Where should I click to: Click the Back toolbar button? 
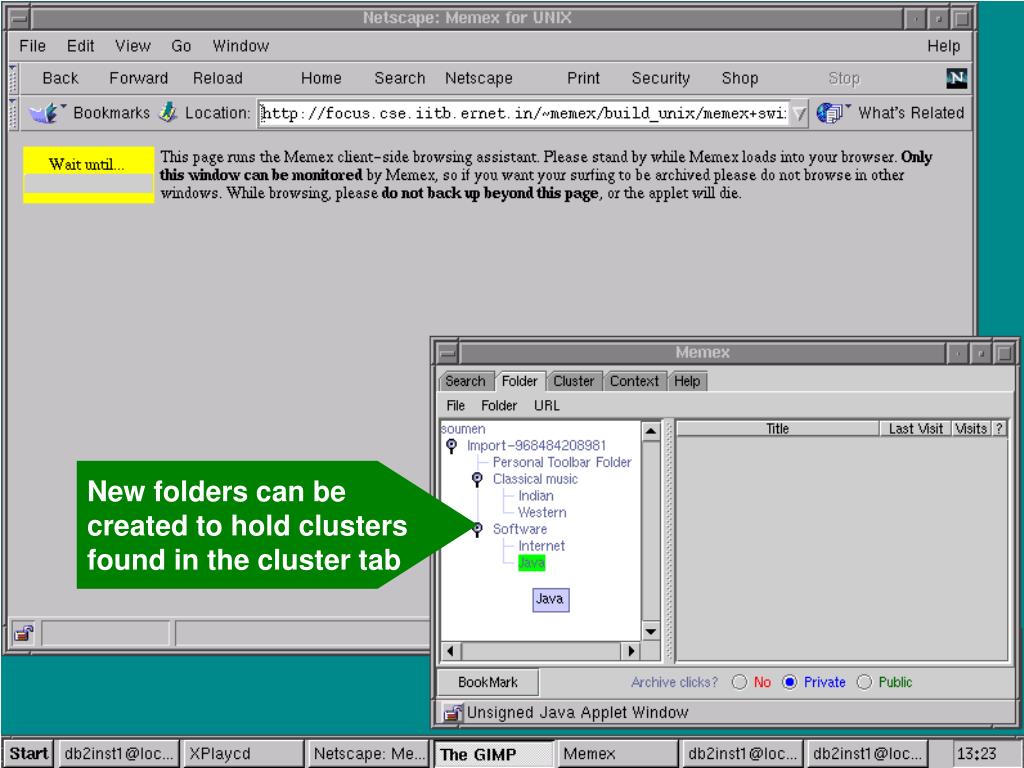[x=60, y=78]
